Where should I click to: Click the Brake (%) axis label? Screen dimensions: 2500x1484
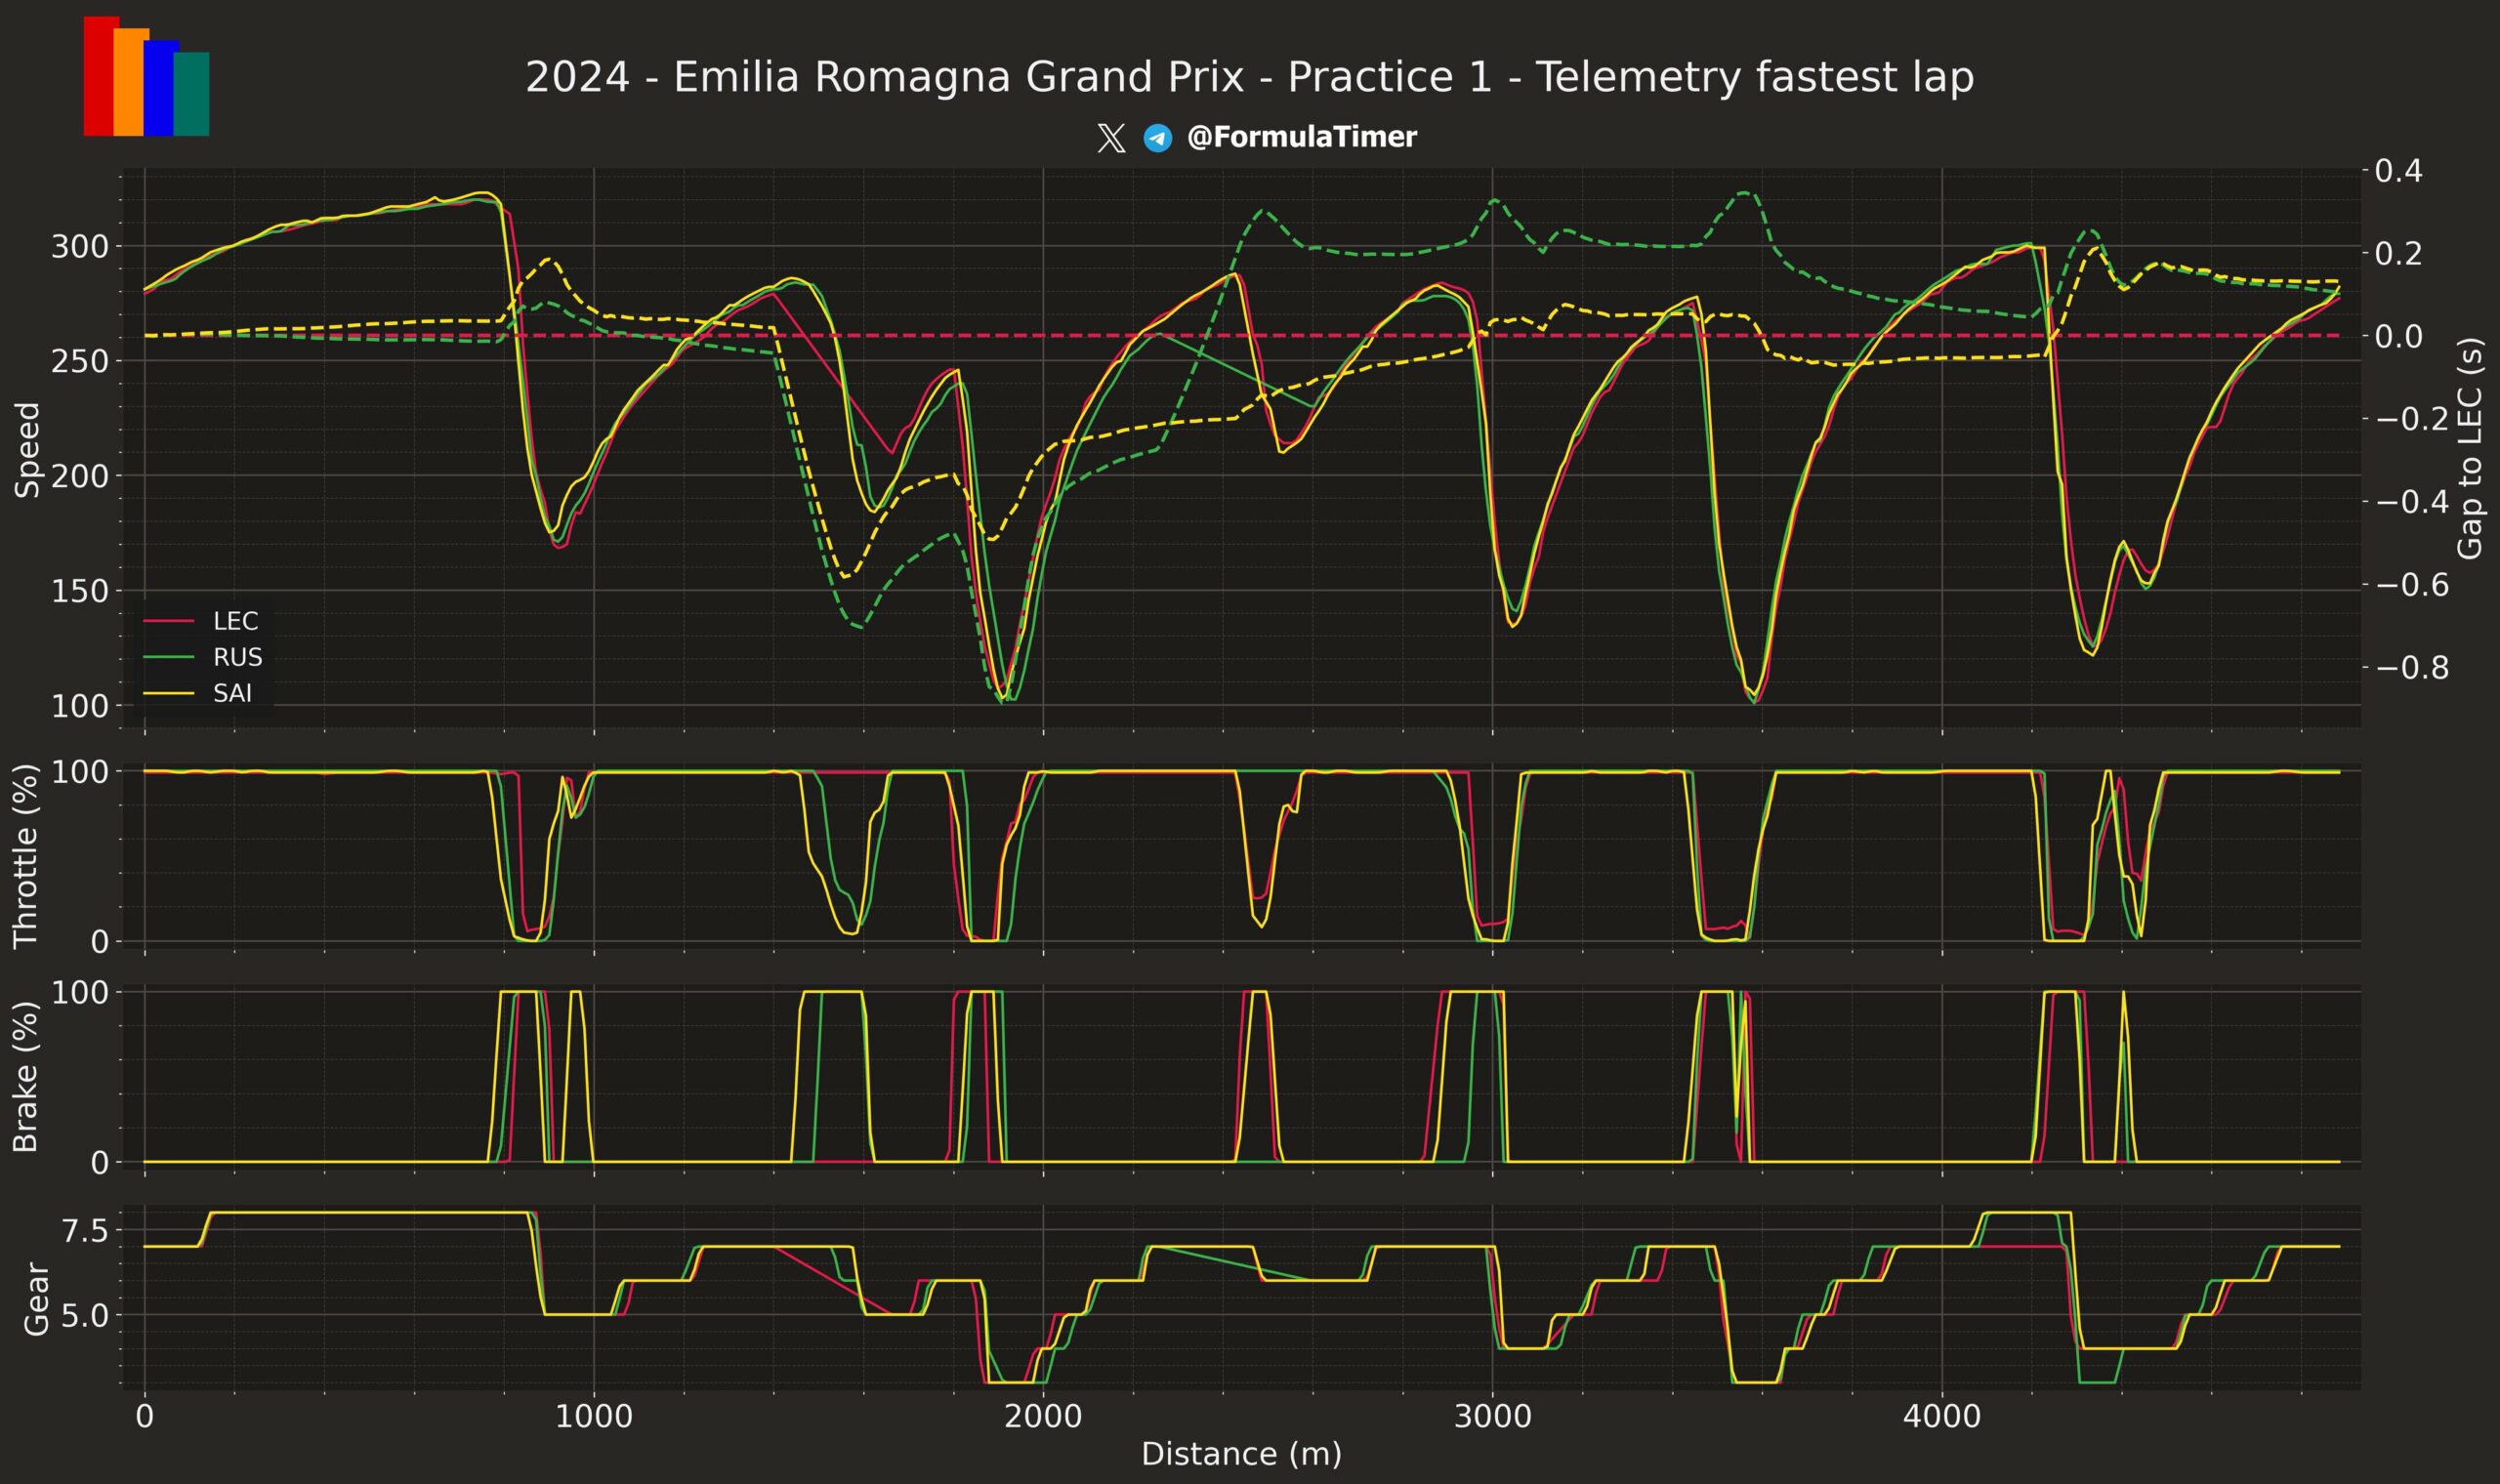(x=26, y=1076)
